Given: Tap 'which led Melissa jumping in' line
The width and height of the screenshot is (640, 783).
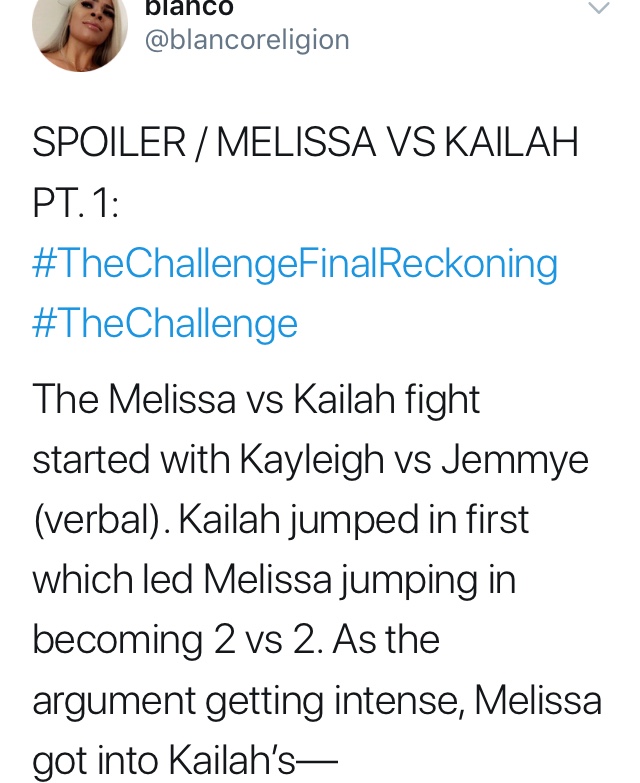Looking at the screenshot, I should tap(274, 580).
